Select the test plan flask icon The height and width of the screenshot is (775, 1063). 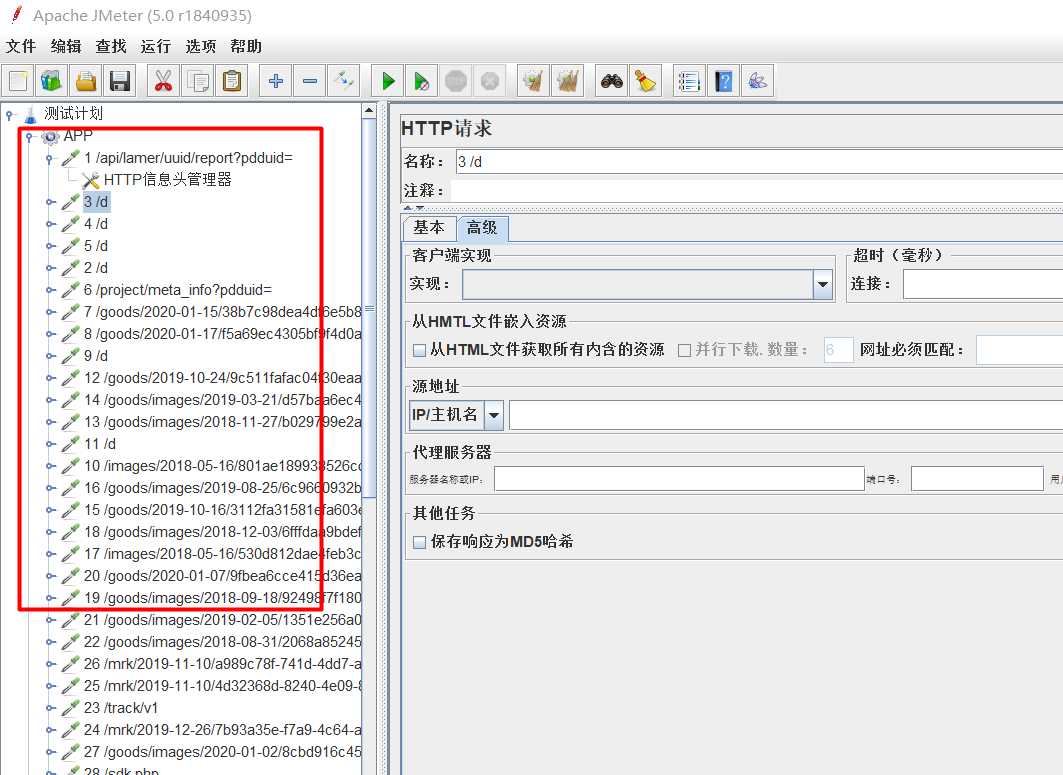pos(31,114)
